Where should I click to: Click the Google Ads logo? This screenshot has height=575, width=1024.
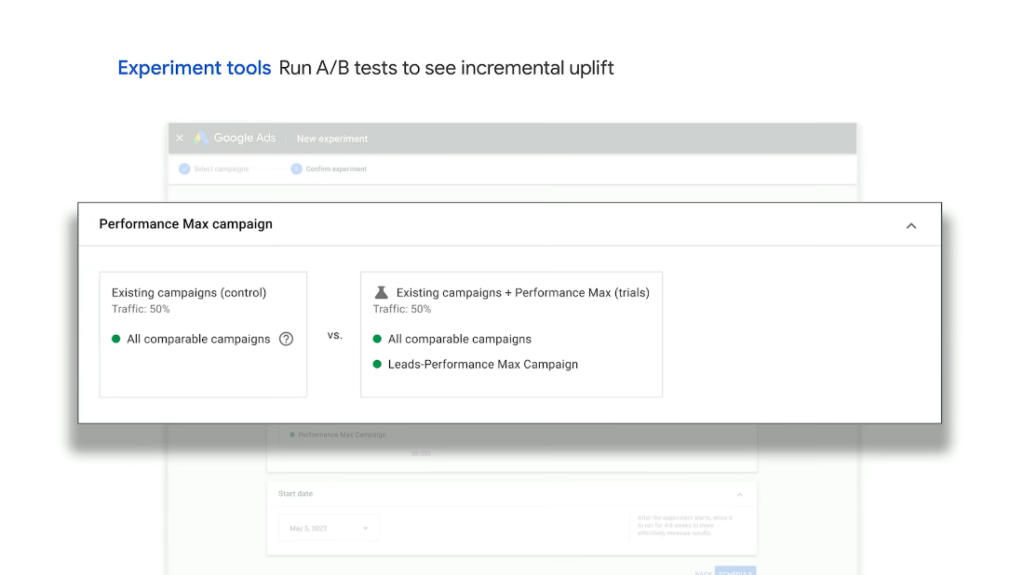tap(236, 138)
